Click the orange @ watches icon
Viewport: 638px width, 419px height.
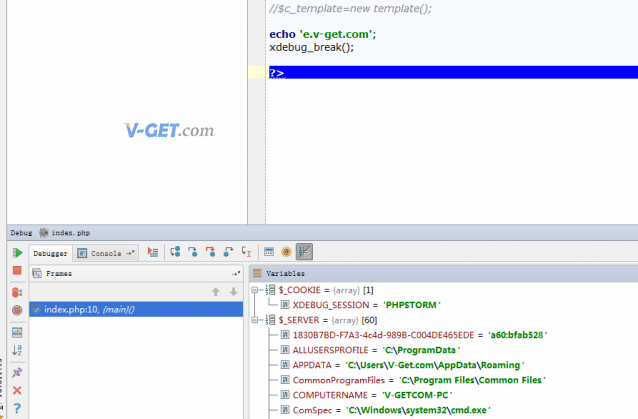[x=286, y=252]
